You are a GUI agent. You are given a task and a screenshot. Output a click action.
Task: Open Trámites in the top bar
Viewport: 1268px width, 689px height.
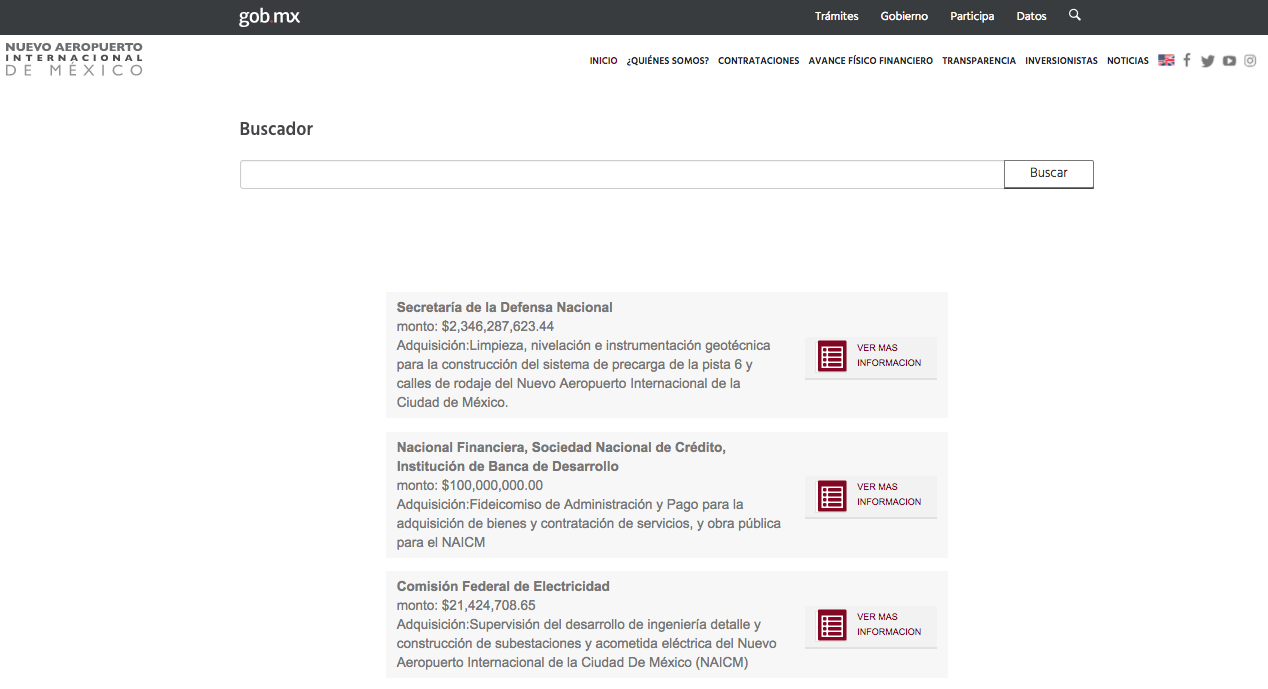(837, 16)
